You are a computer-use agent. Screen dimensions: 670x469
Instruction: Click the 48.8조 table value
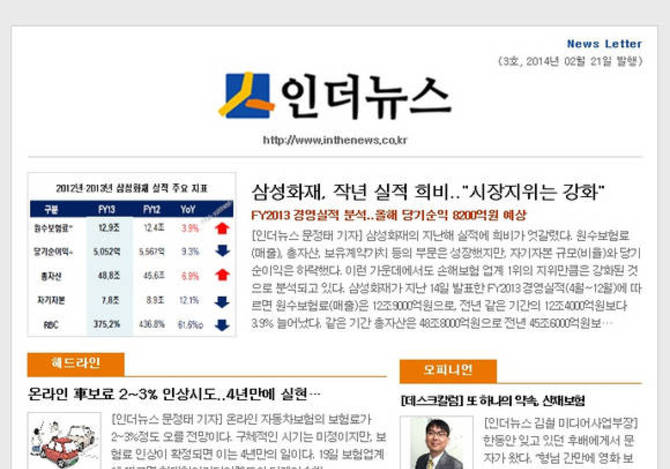[109, 276]
